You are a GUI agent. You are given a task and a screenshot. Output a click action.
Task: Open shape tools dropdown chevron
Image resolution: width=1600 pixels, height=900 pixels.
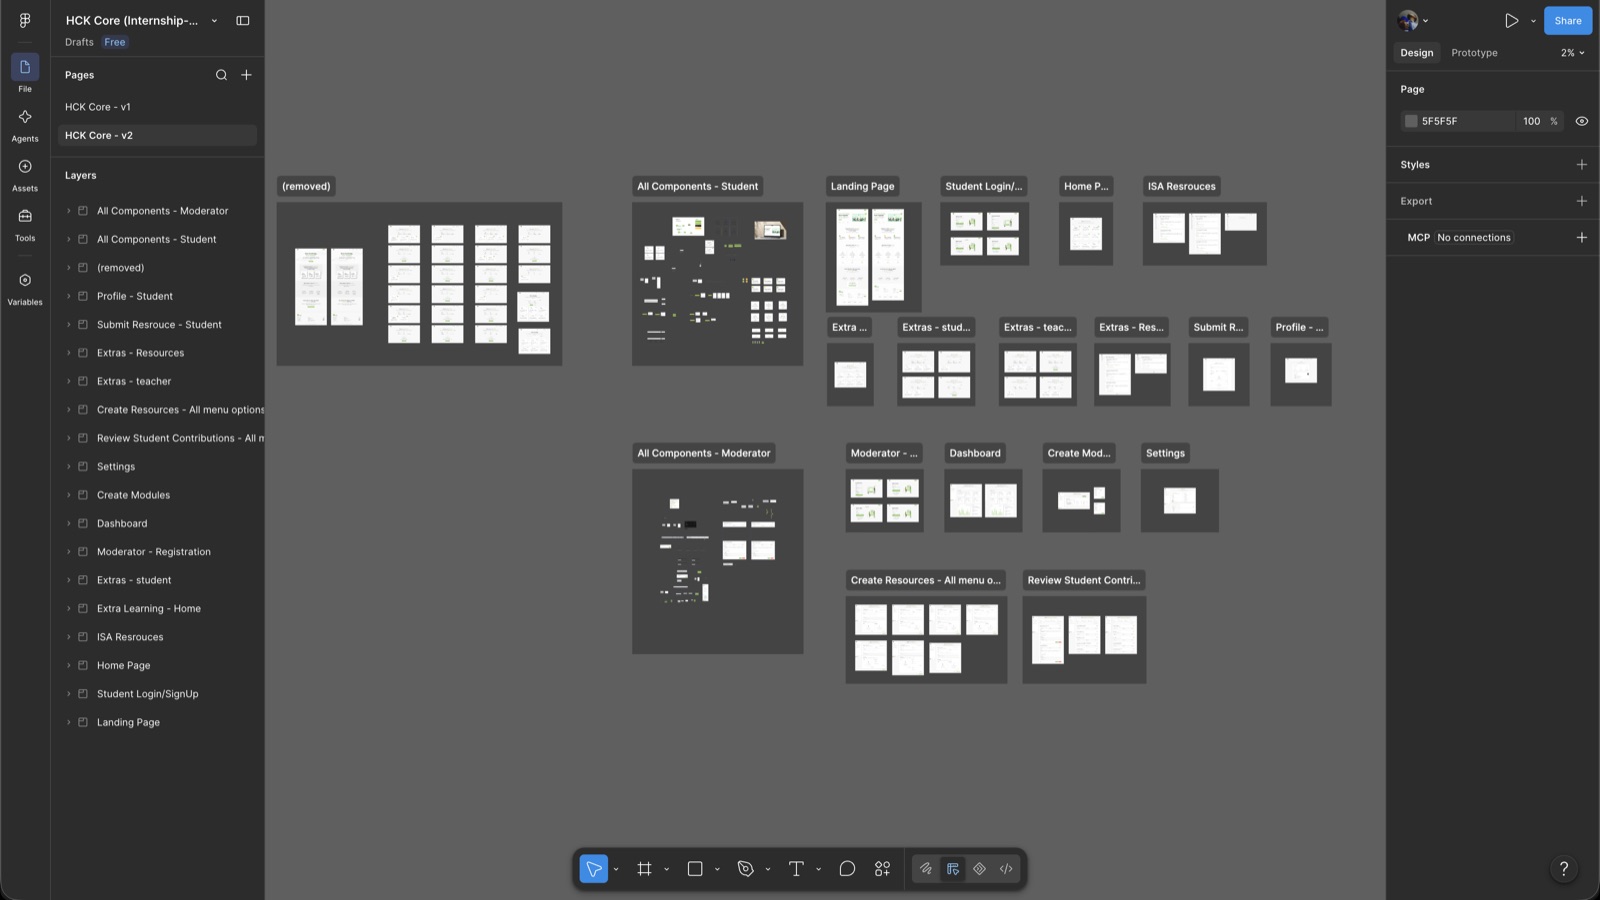tap(717, 869)
